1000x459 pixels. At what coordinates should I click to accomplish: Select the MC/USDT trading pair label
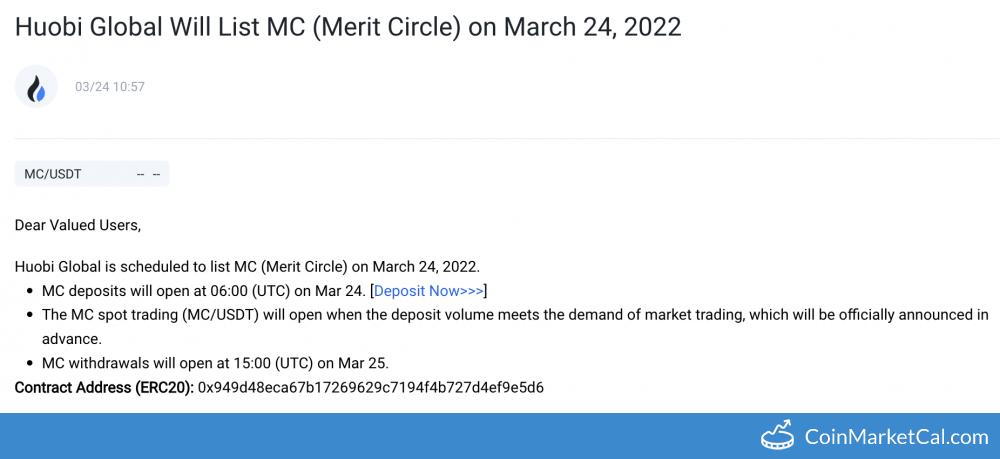click(53, 174)
